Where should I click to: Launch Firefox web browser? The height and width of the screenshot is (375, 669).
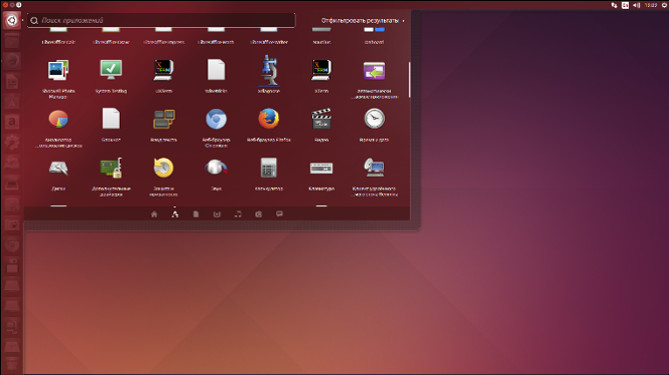pyautogui.click(x=269, y=119)
